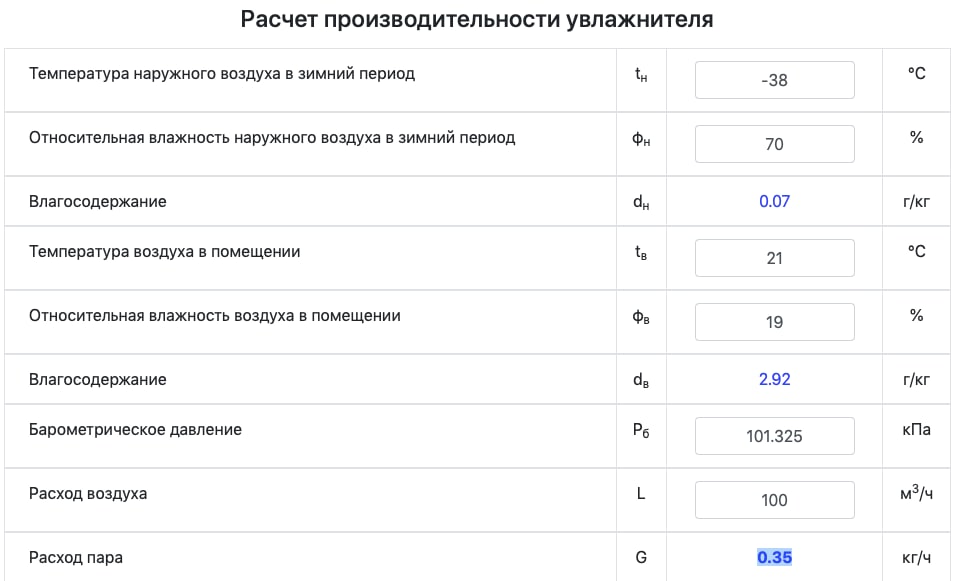956x581 pixels.
Task: Click the кПа unit cell
Action: coord(916,430)
